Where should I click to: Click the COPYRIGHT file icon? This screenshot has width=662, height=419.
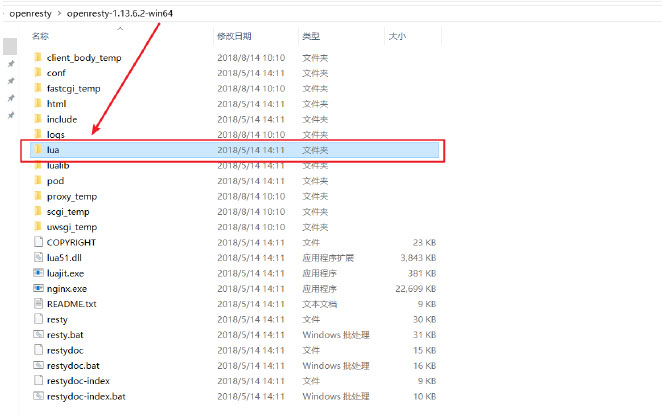[38, 242]
